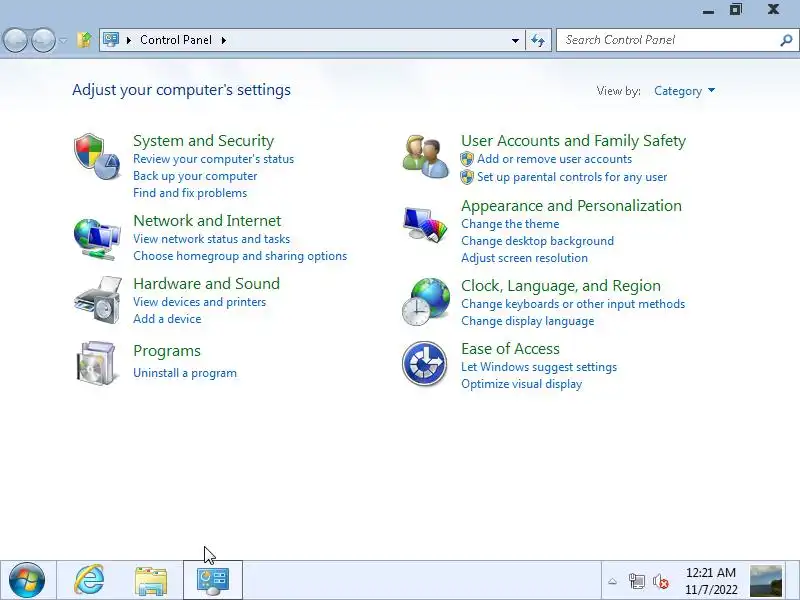Open the Hardware and Sound heading link
Screen dimensions: 800x600
tap(207, 283)
